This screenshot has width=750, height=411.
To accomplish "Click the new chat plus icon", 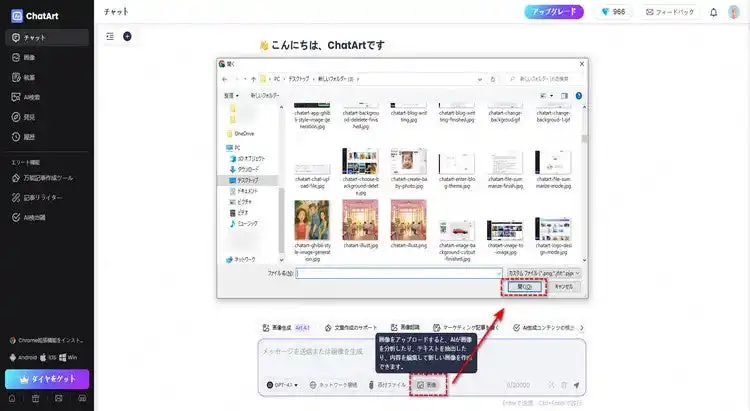I will [127, 36].
